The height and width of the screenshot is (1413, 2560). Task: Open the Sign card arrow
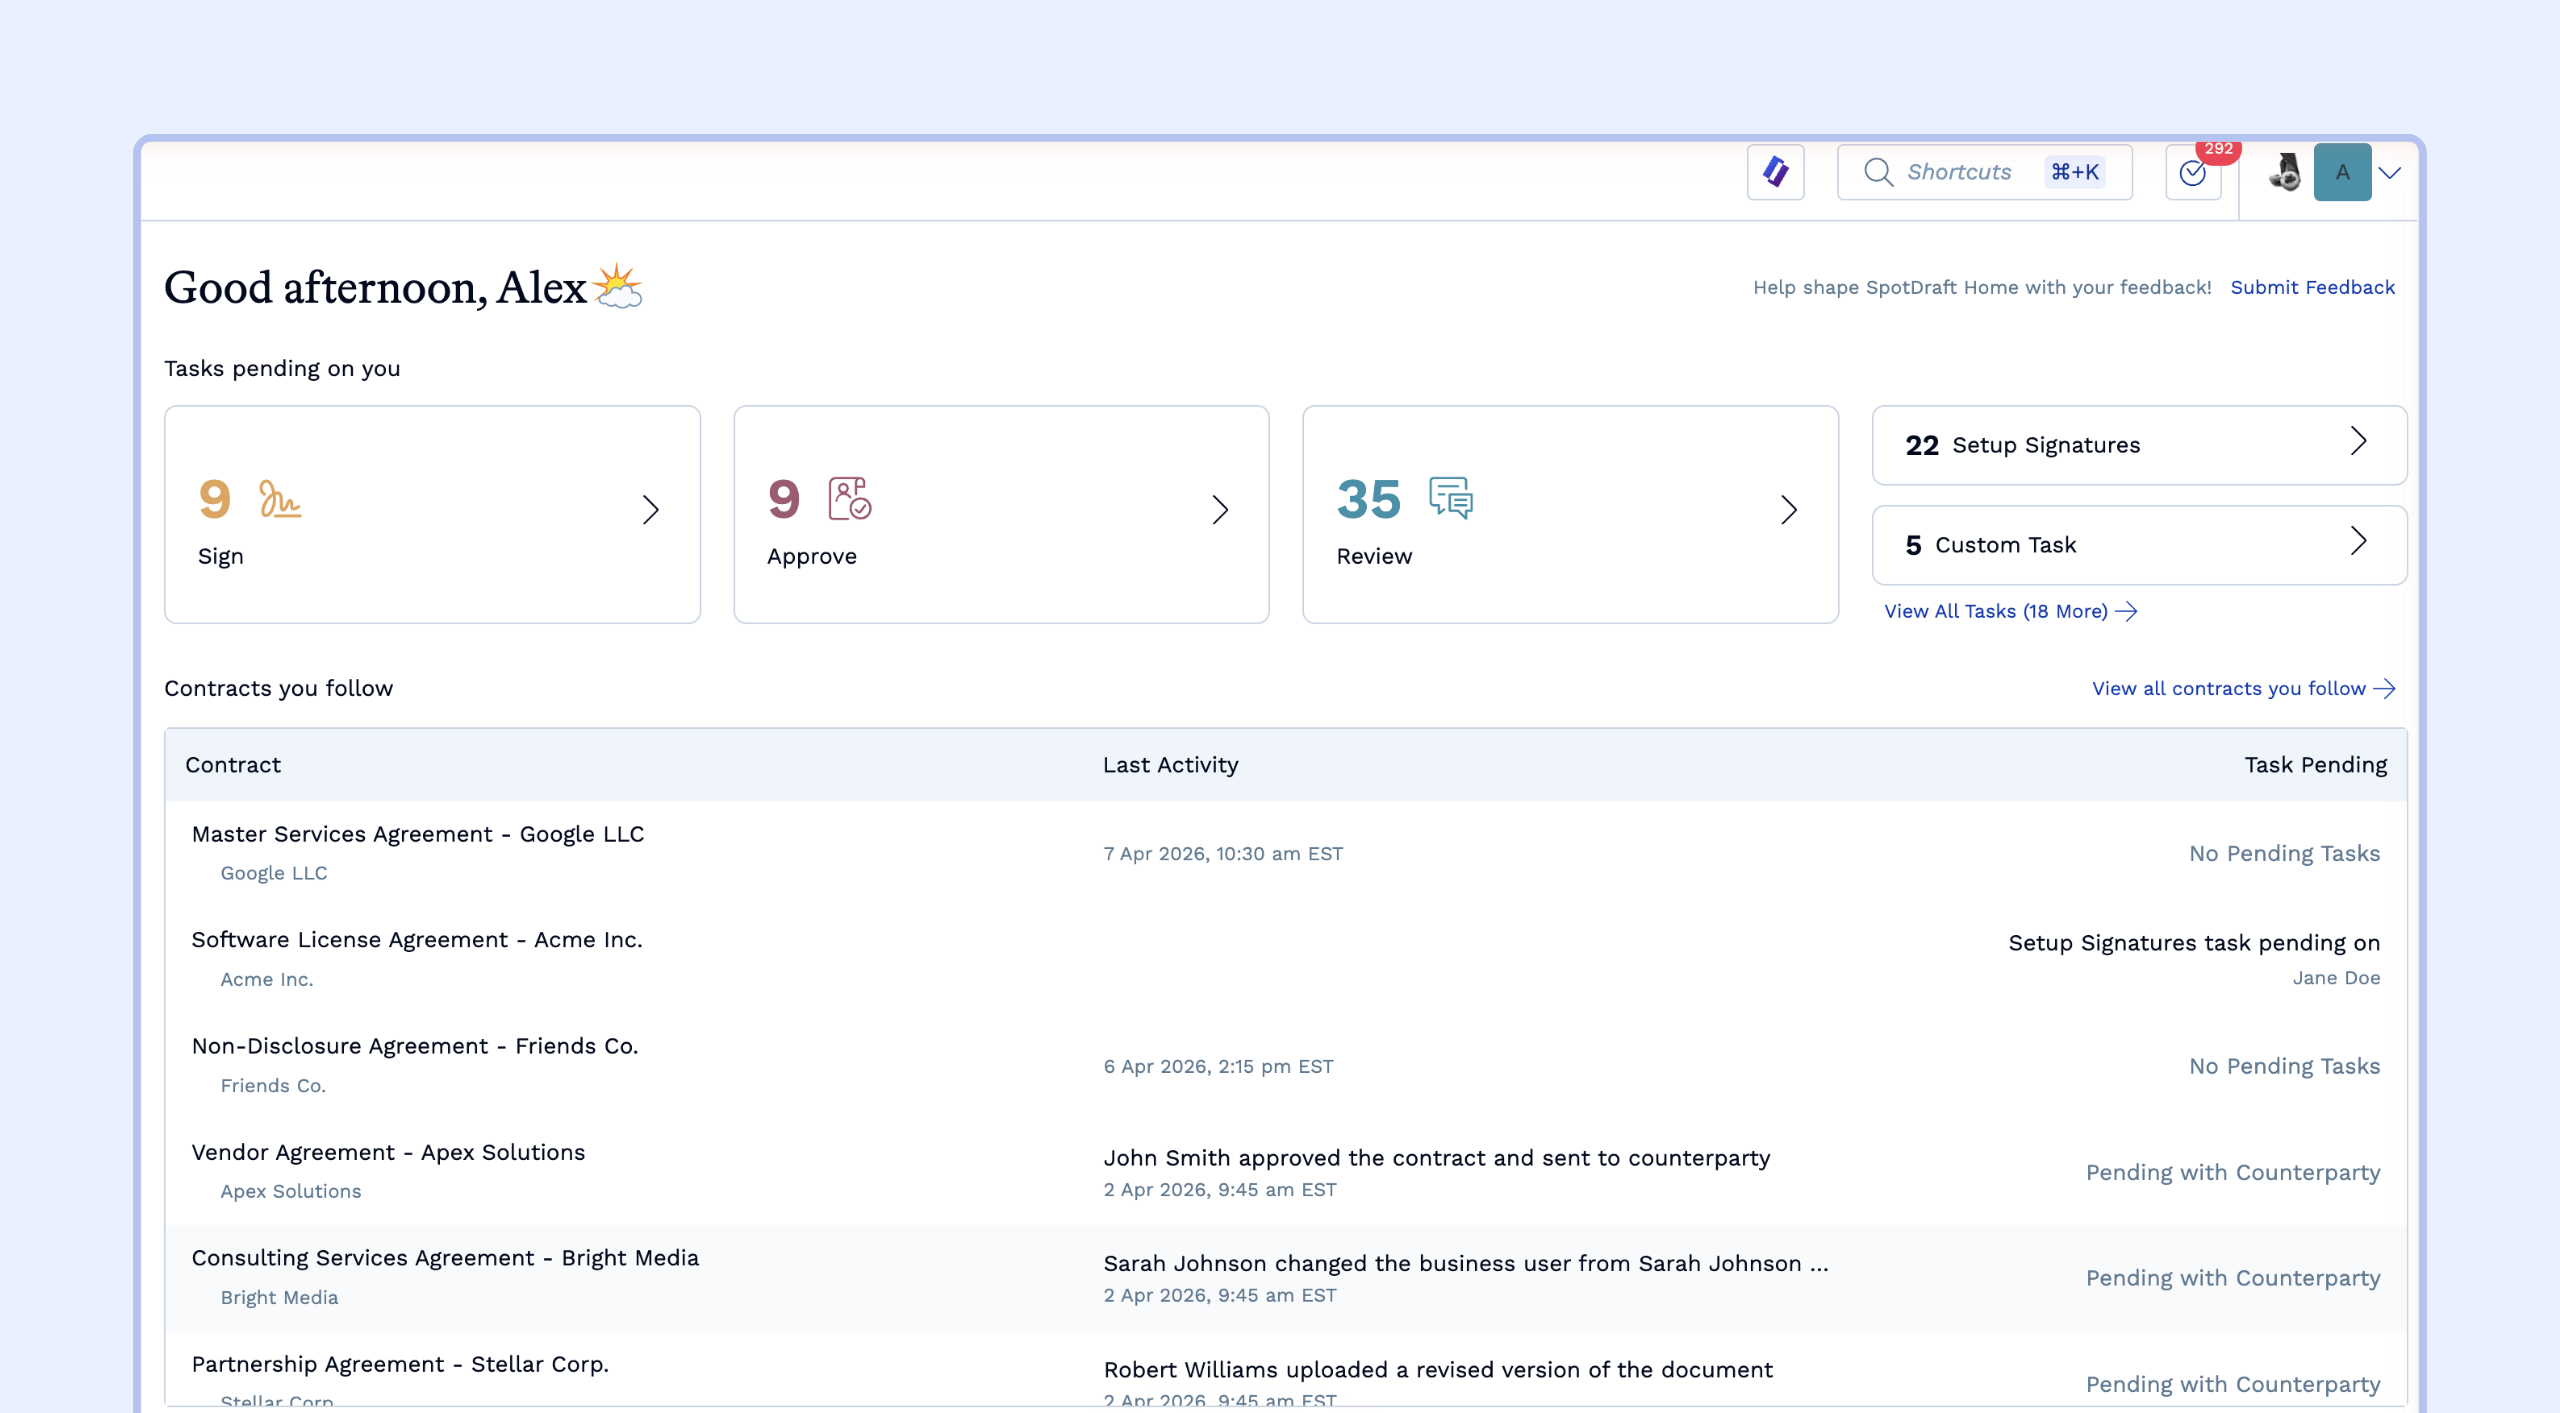point(651,510)
